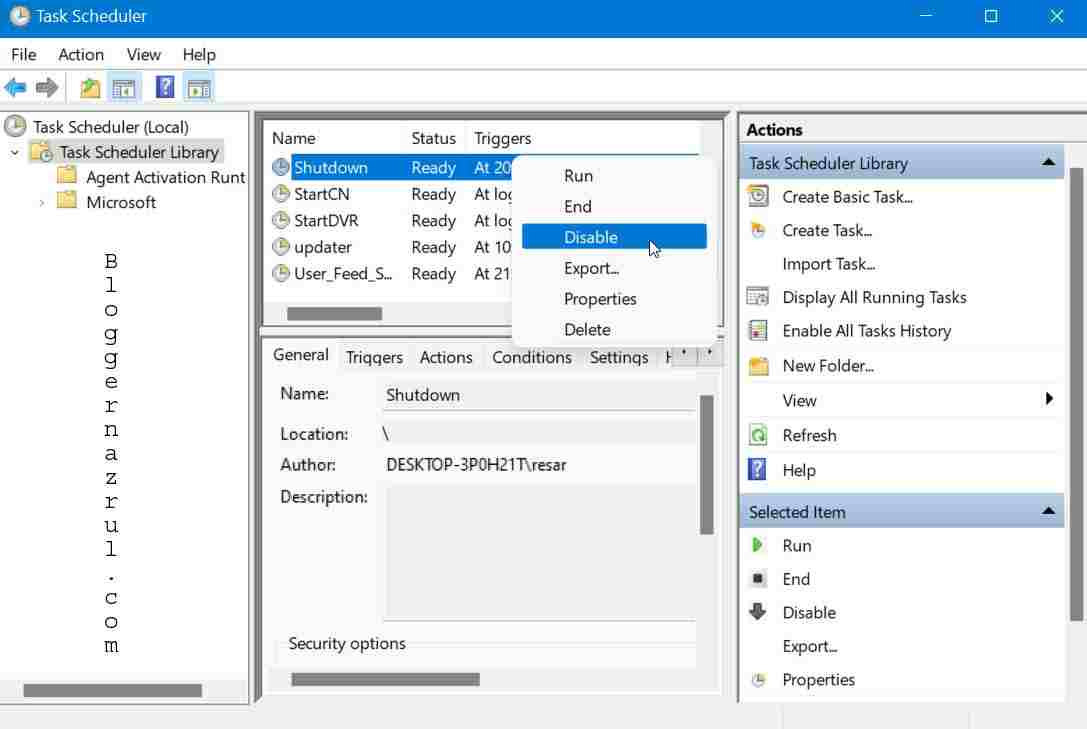Switch to the Settings tab
The image size is (1087, 729).
pyautogui.click(x=619, y=357)
